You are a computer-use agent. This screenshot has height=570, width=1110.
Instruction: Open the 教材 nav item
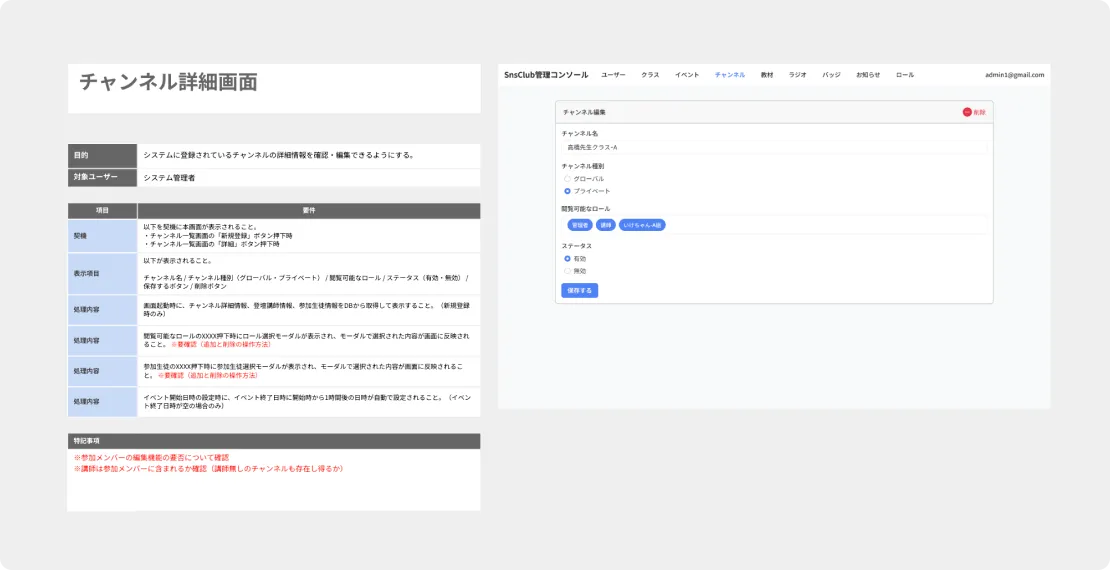[767, 75]
